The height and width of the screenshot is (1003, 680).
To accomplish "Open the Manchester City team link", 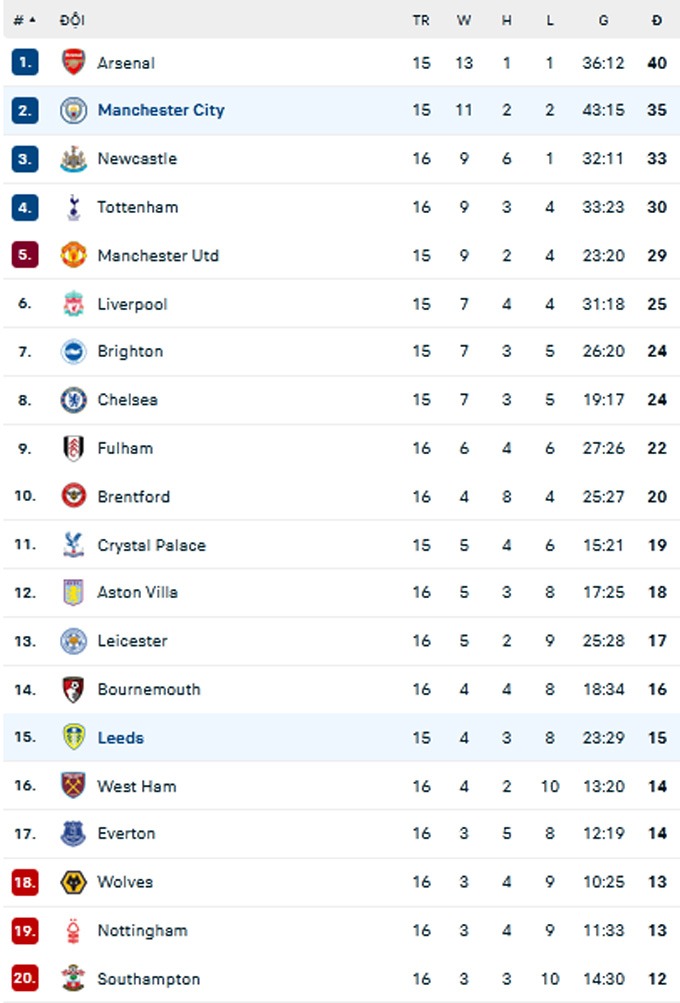I will [x=160, y=110].
